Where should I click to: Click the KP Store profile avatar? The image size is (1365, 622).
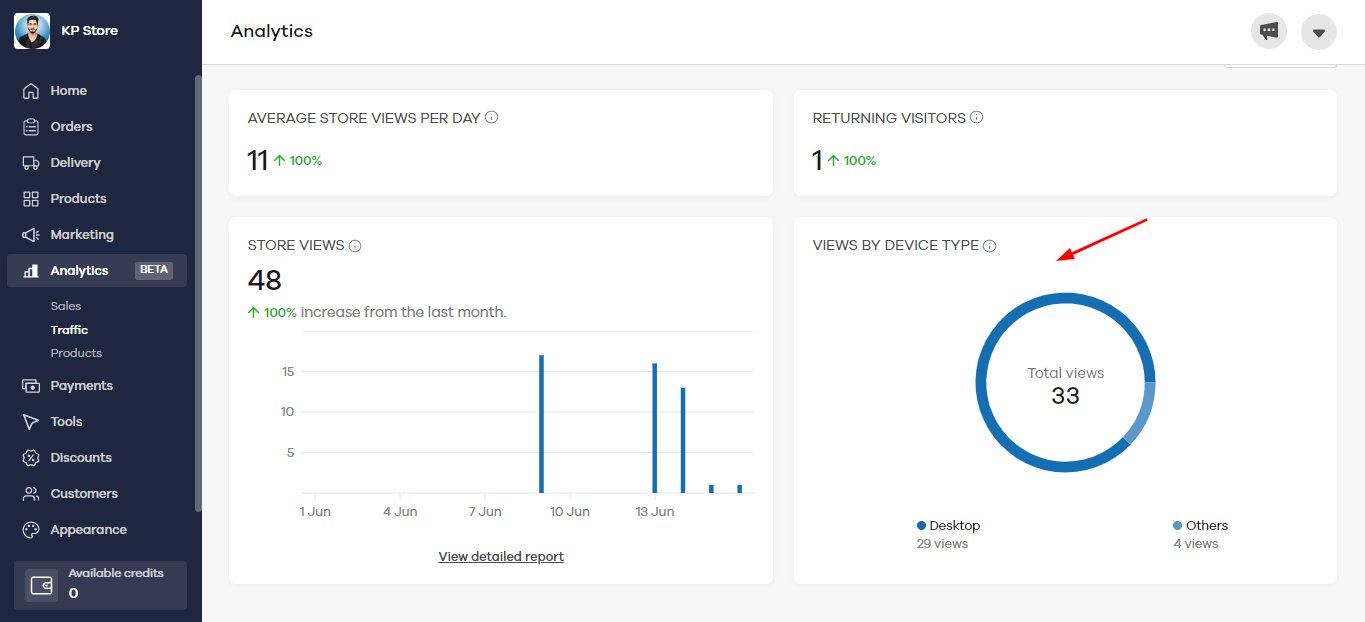32,31
